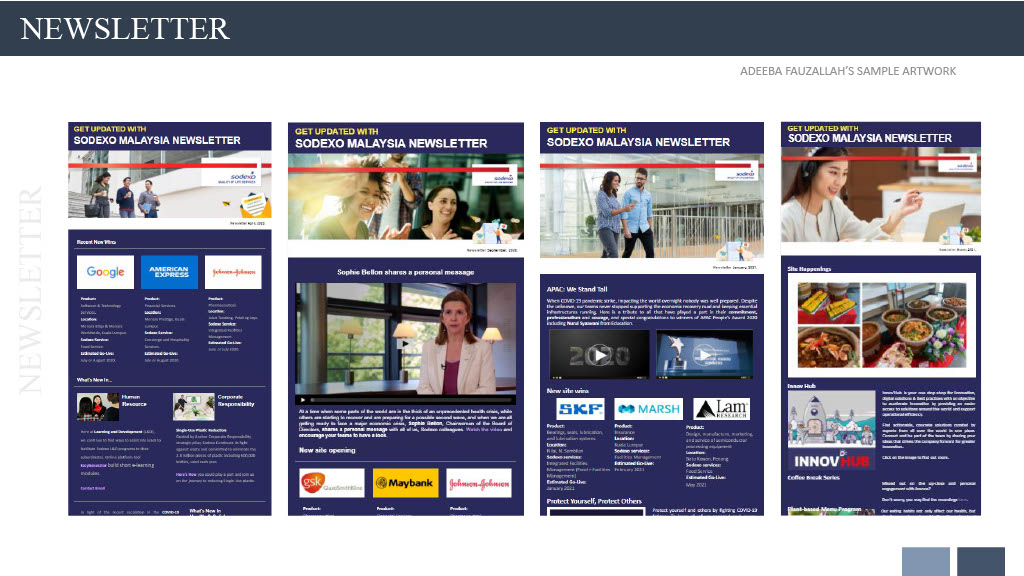Open the Site Happenings food photo
1024x576 pixels.
coord(880,323)
